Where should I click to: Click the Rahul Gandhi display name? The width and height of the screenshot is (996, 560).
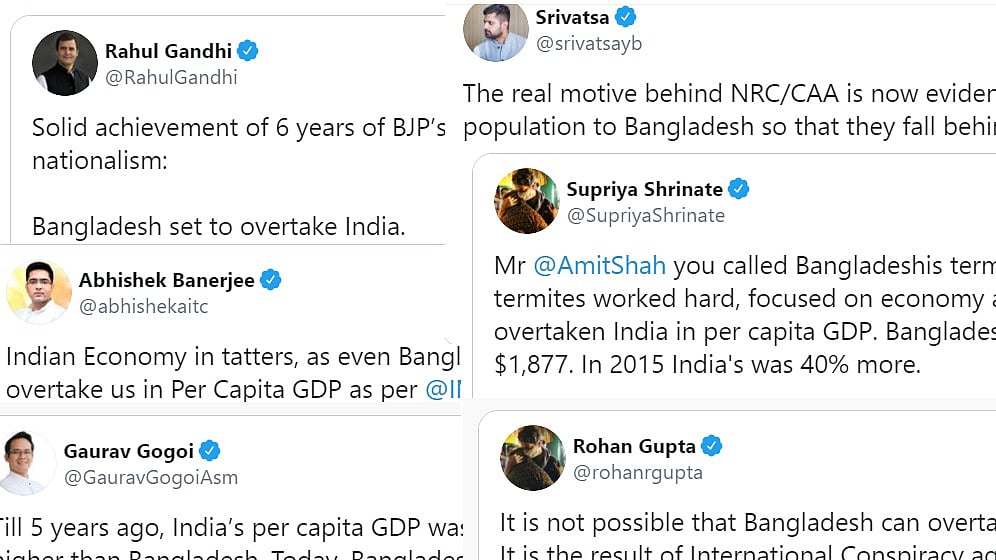tap(168, 51)
